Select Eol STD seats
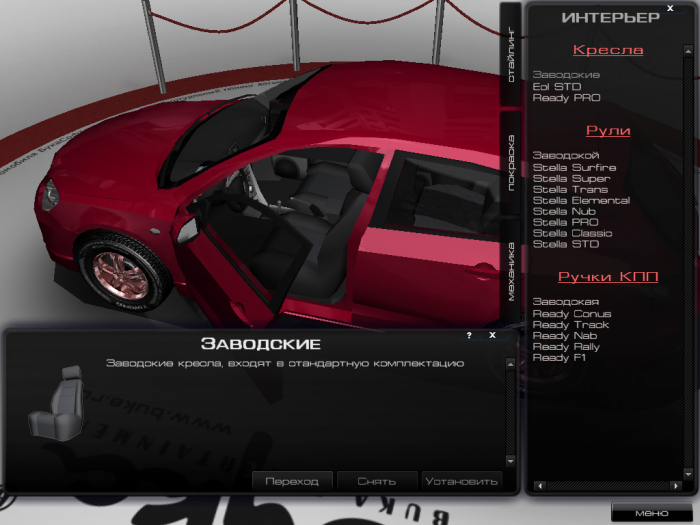Image resolution: width=700 pixels, height=525 pixels. pyautogui.click(x=557, y=87)
